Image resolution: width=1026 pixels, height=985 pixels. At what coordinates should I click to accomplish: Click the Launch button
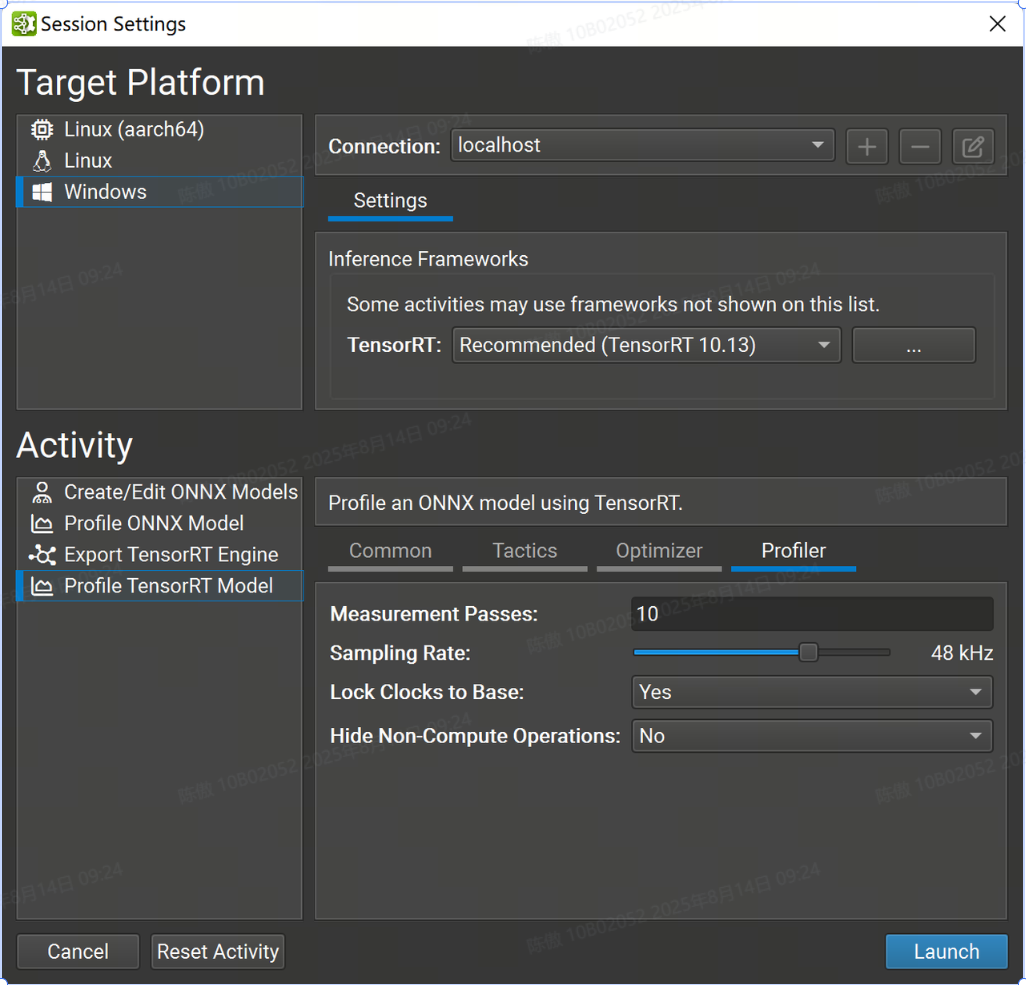coord(946,952)
